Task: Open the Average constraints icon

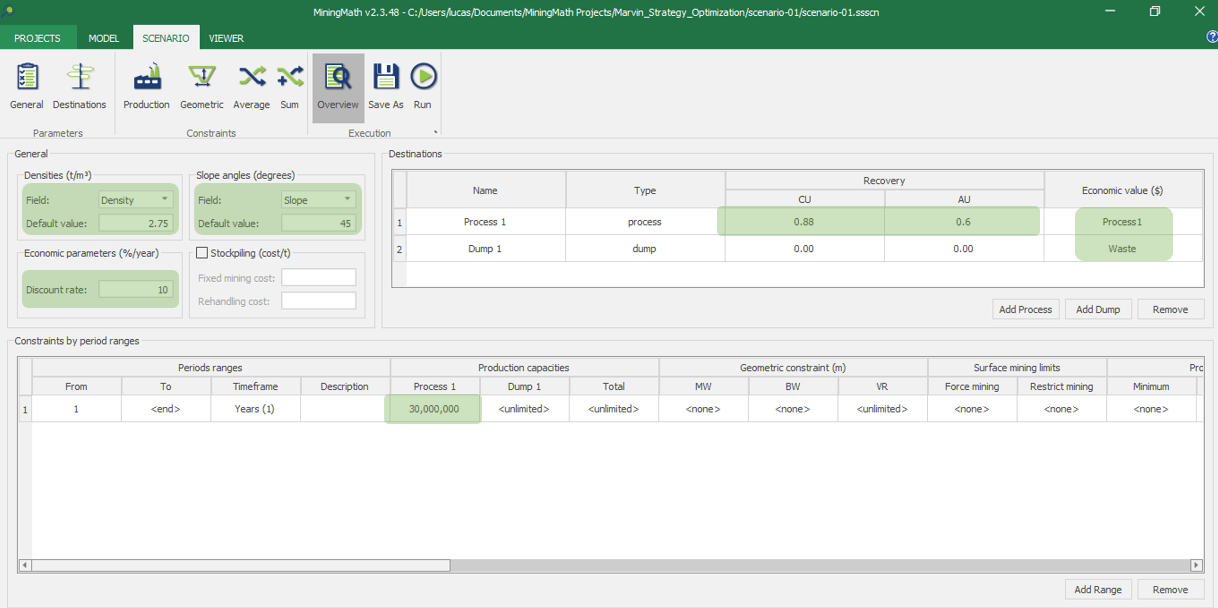Action: pos(251,85)
